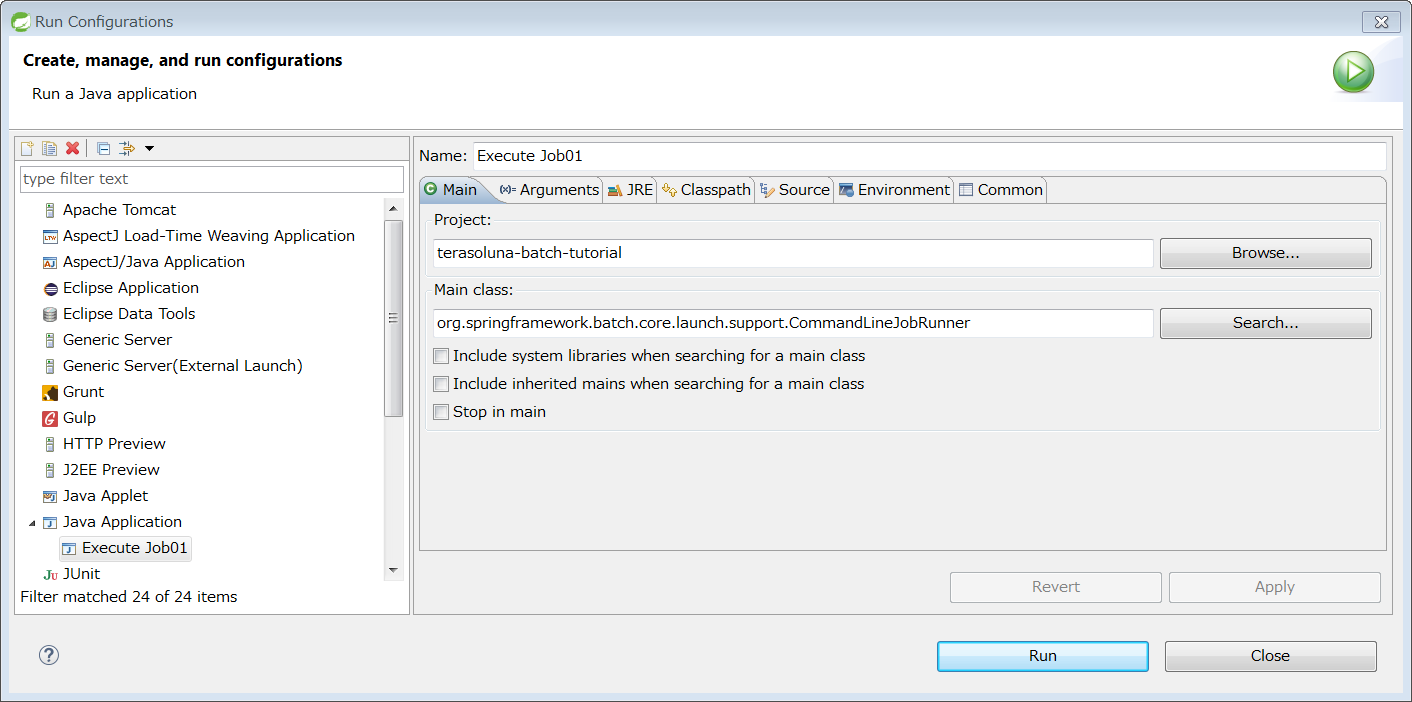Select HTTP Preview entry
The width and height of the screenshot is (1412, 702).
click(x=114, y=444)
